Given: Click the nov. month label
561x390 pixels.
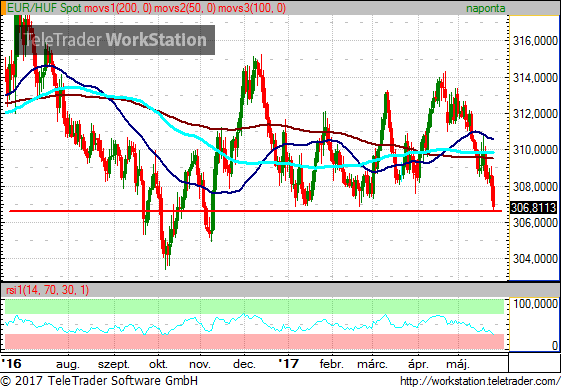Looking at the screenshot, I should pyautogui.click(x=200, y=364).
